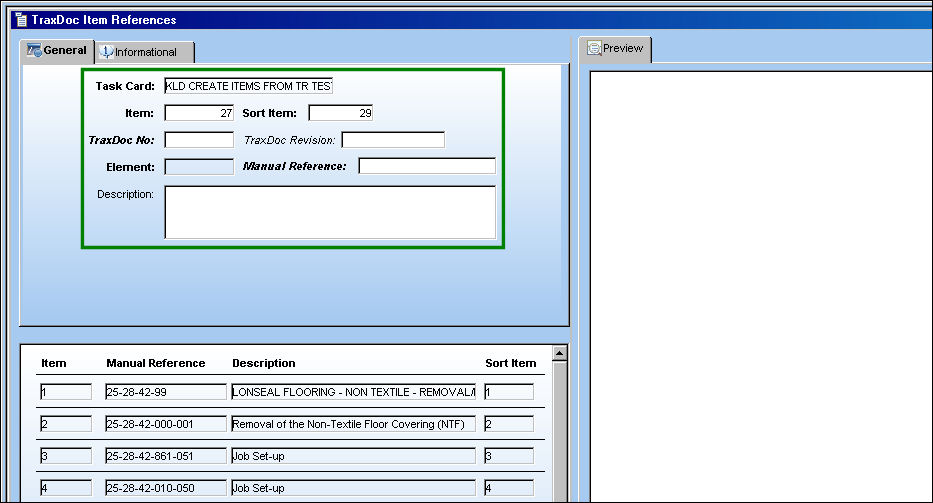Select Item cell in row 1
Viewport: 933px width, 503px height.
pos(66,392)
